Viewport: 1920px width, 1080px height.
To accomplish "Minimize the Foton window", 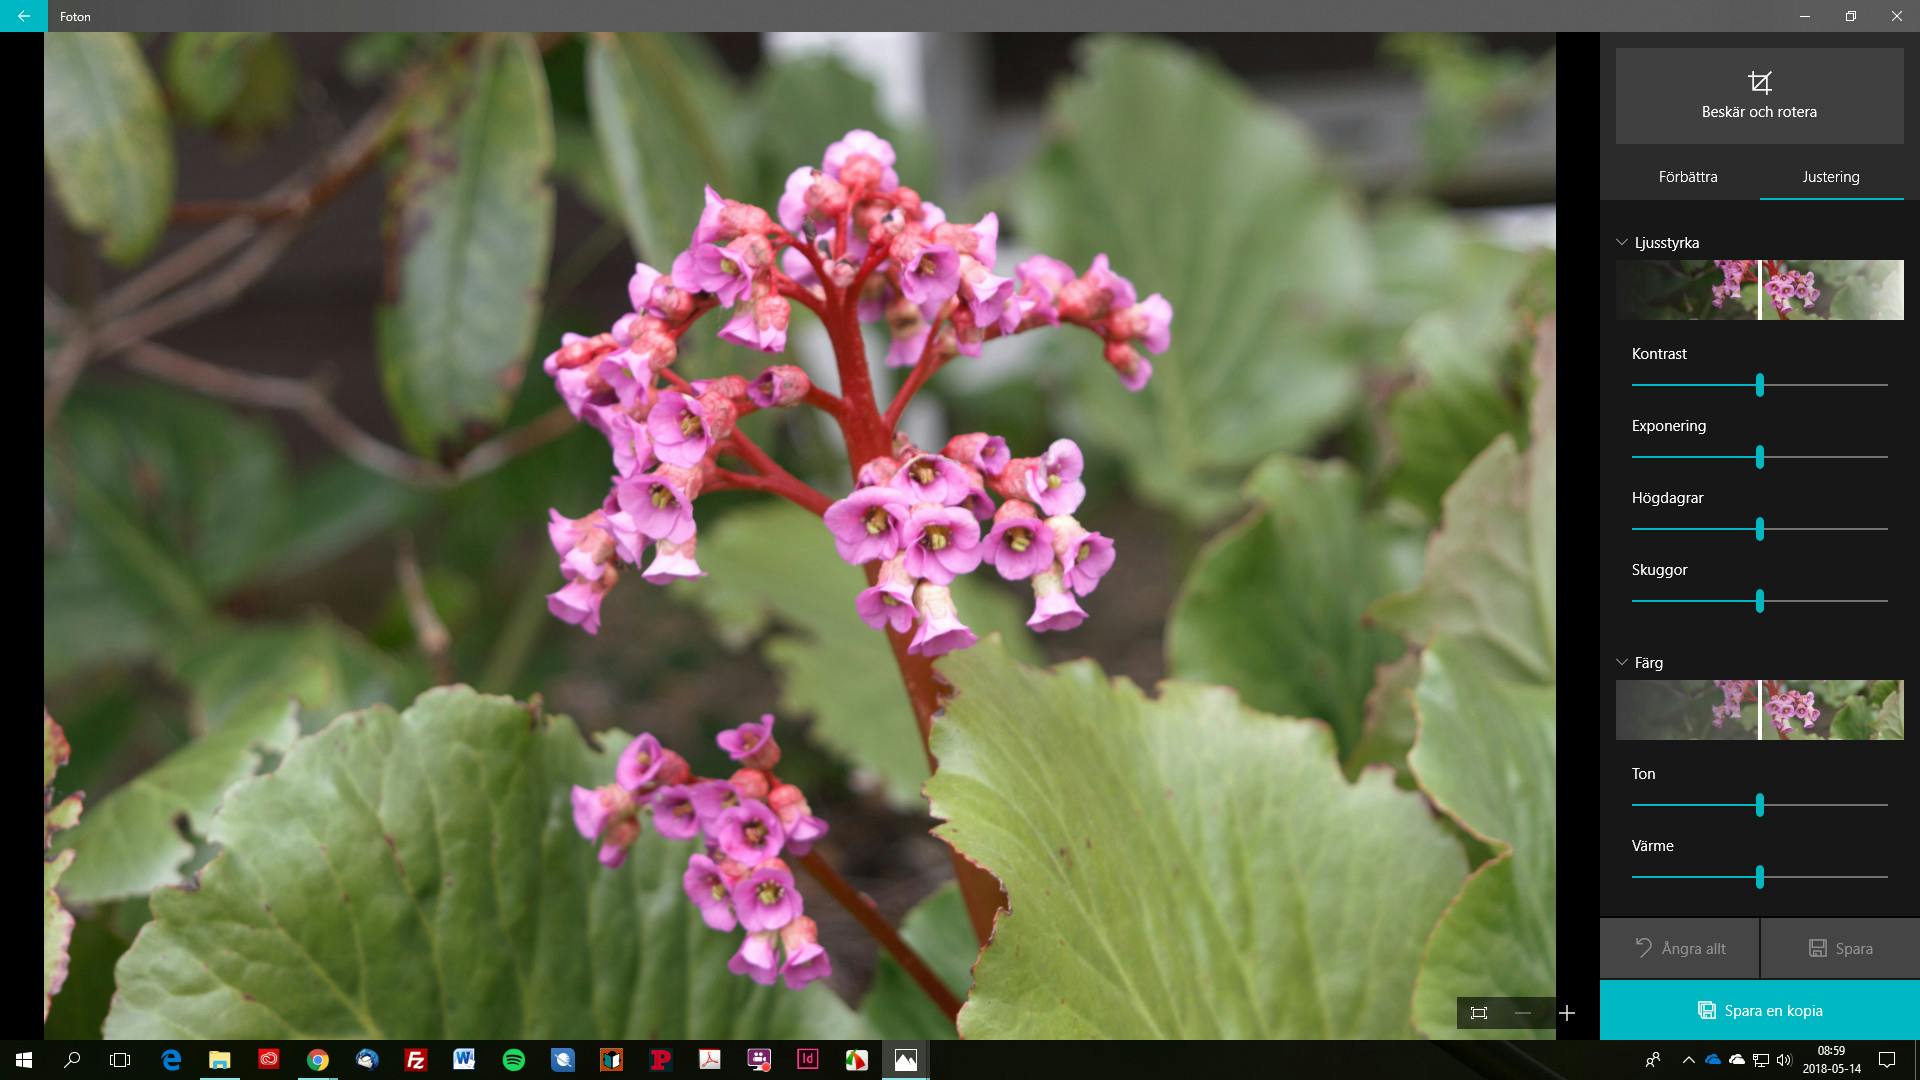I will coord(1805,16).
